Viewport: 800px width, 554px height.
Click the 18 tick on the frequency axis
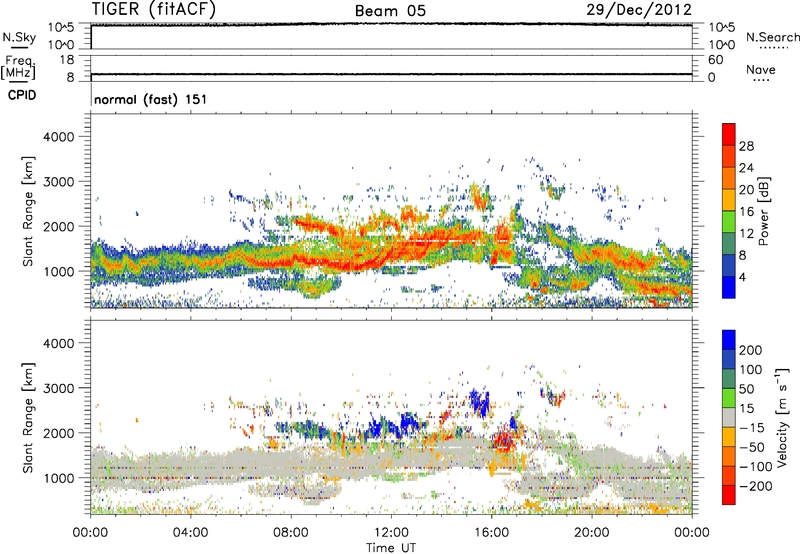click(67, 60)
